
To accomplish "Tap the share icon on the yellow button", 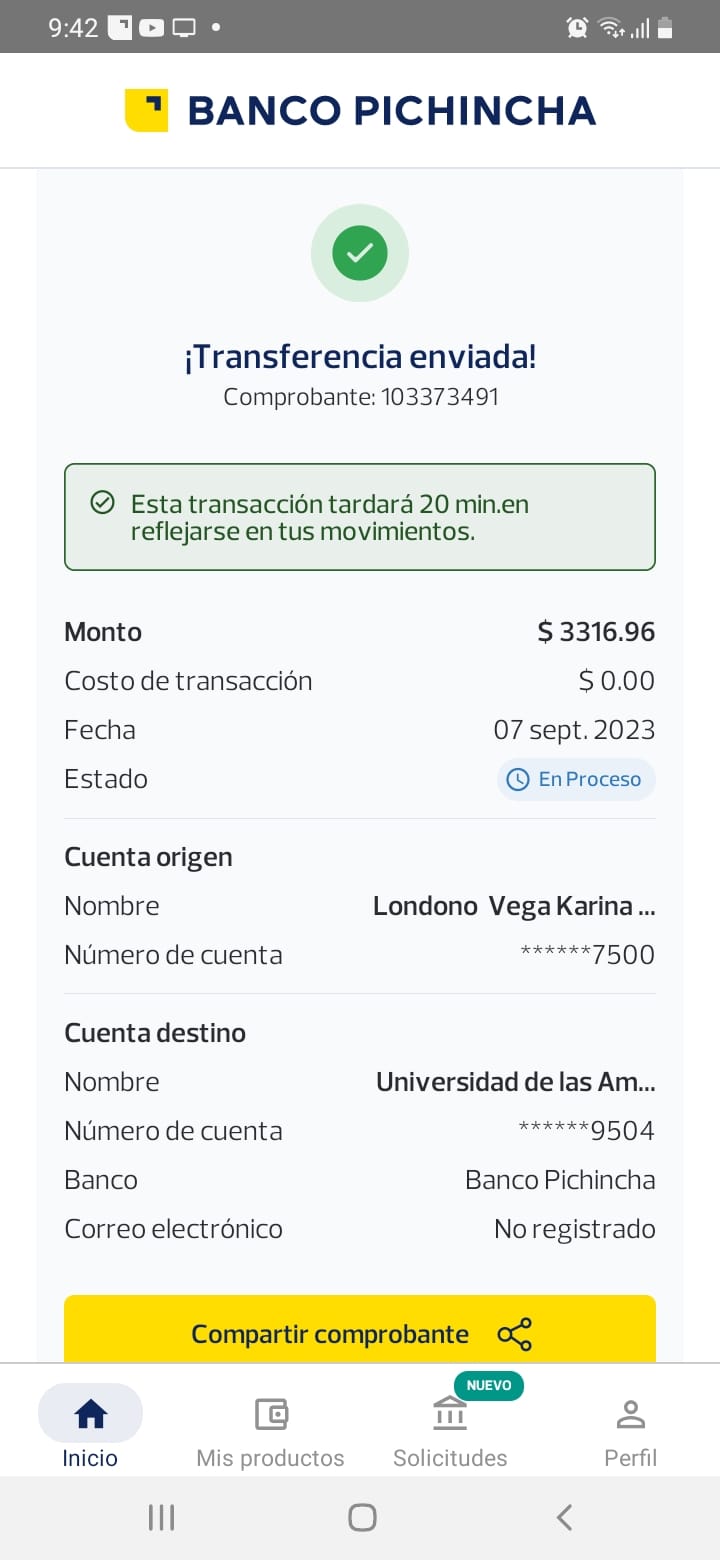I will point(514,1334).
